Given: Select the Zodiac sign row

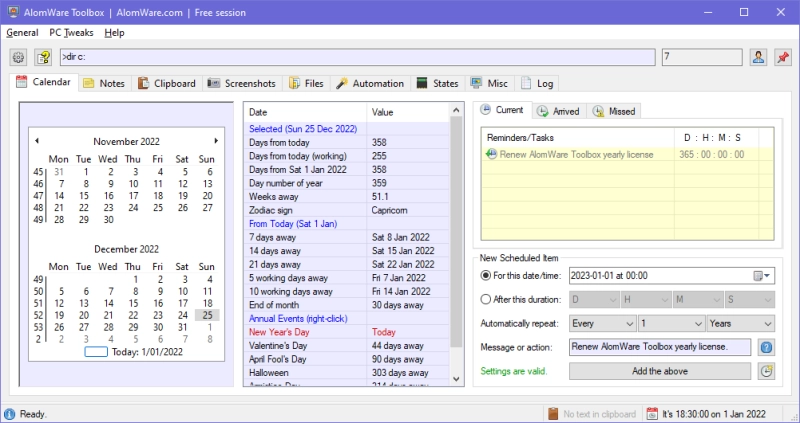Looking at the screenshot, I should click(x=347, y=210).
